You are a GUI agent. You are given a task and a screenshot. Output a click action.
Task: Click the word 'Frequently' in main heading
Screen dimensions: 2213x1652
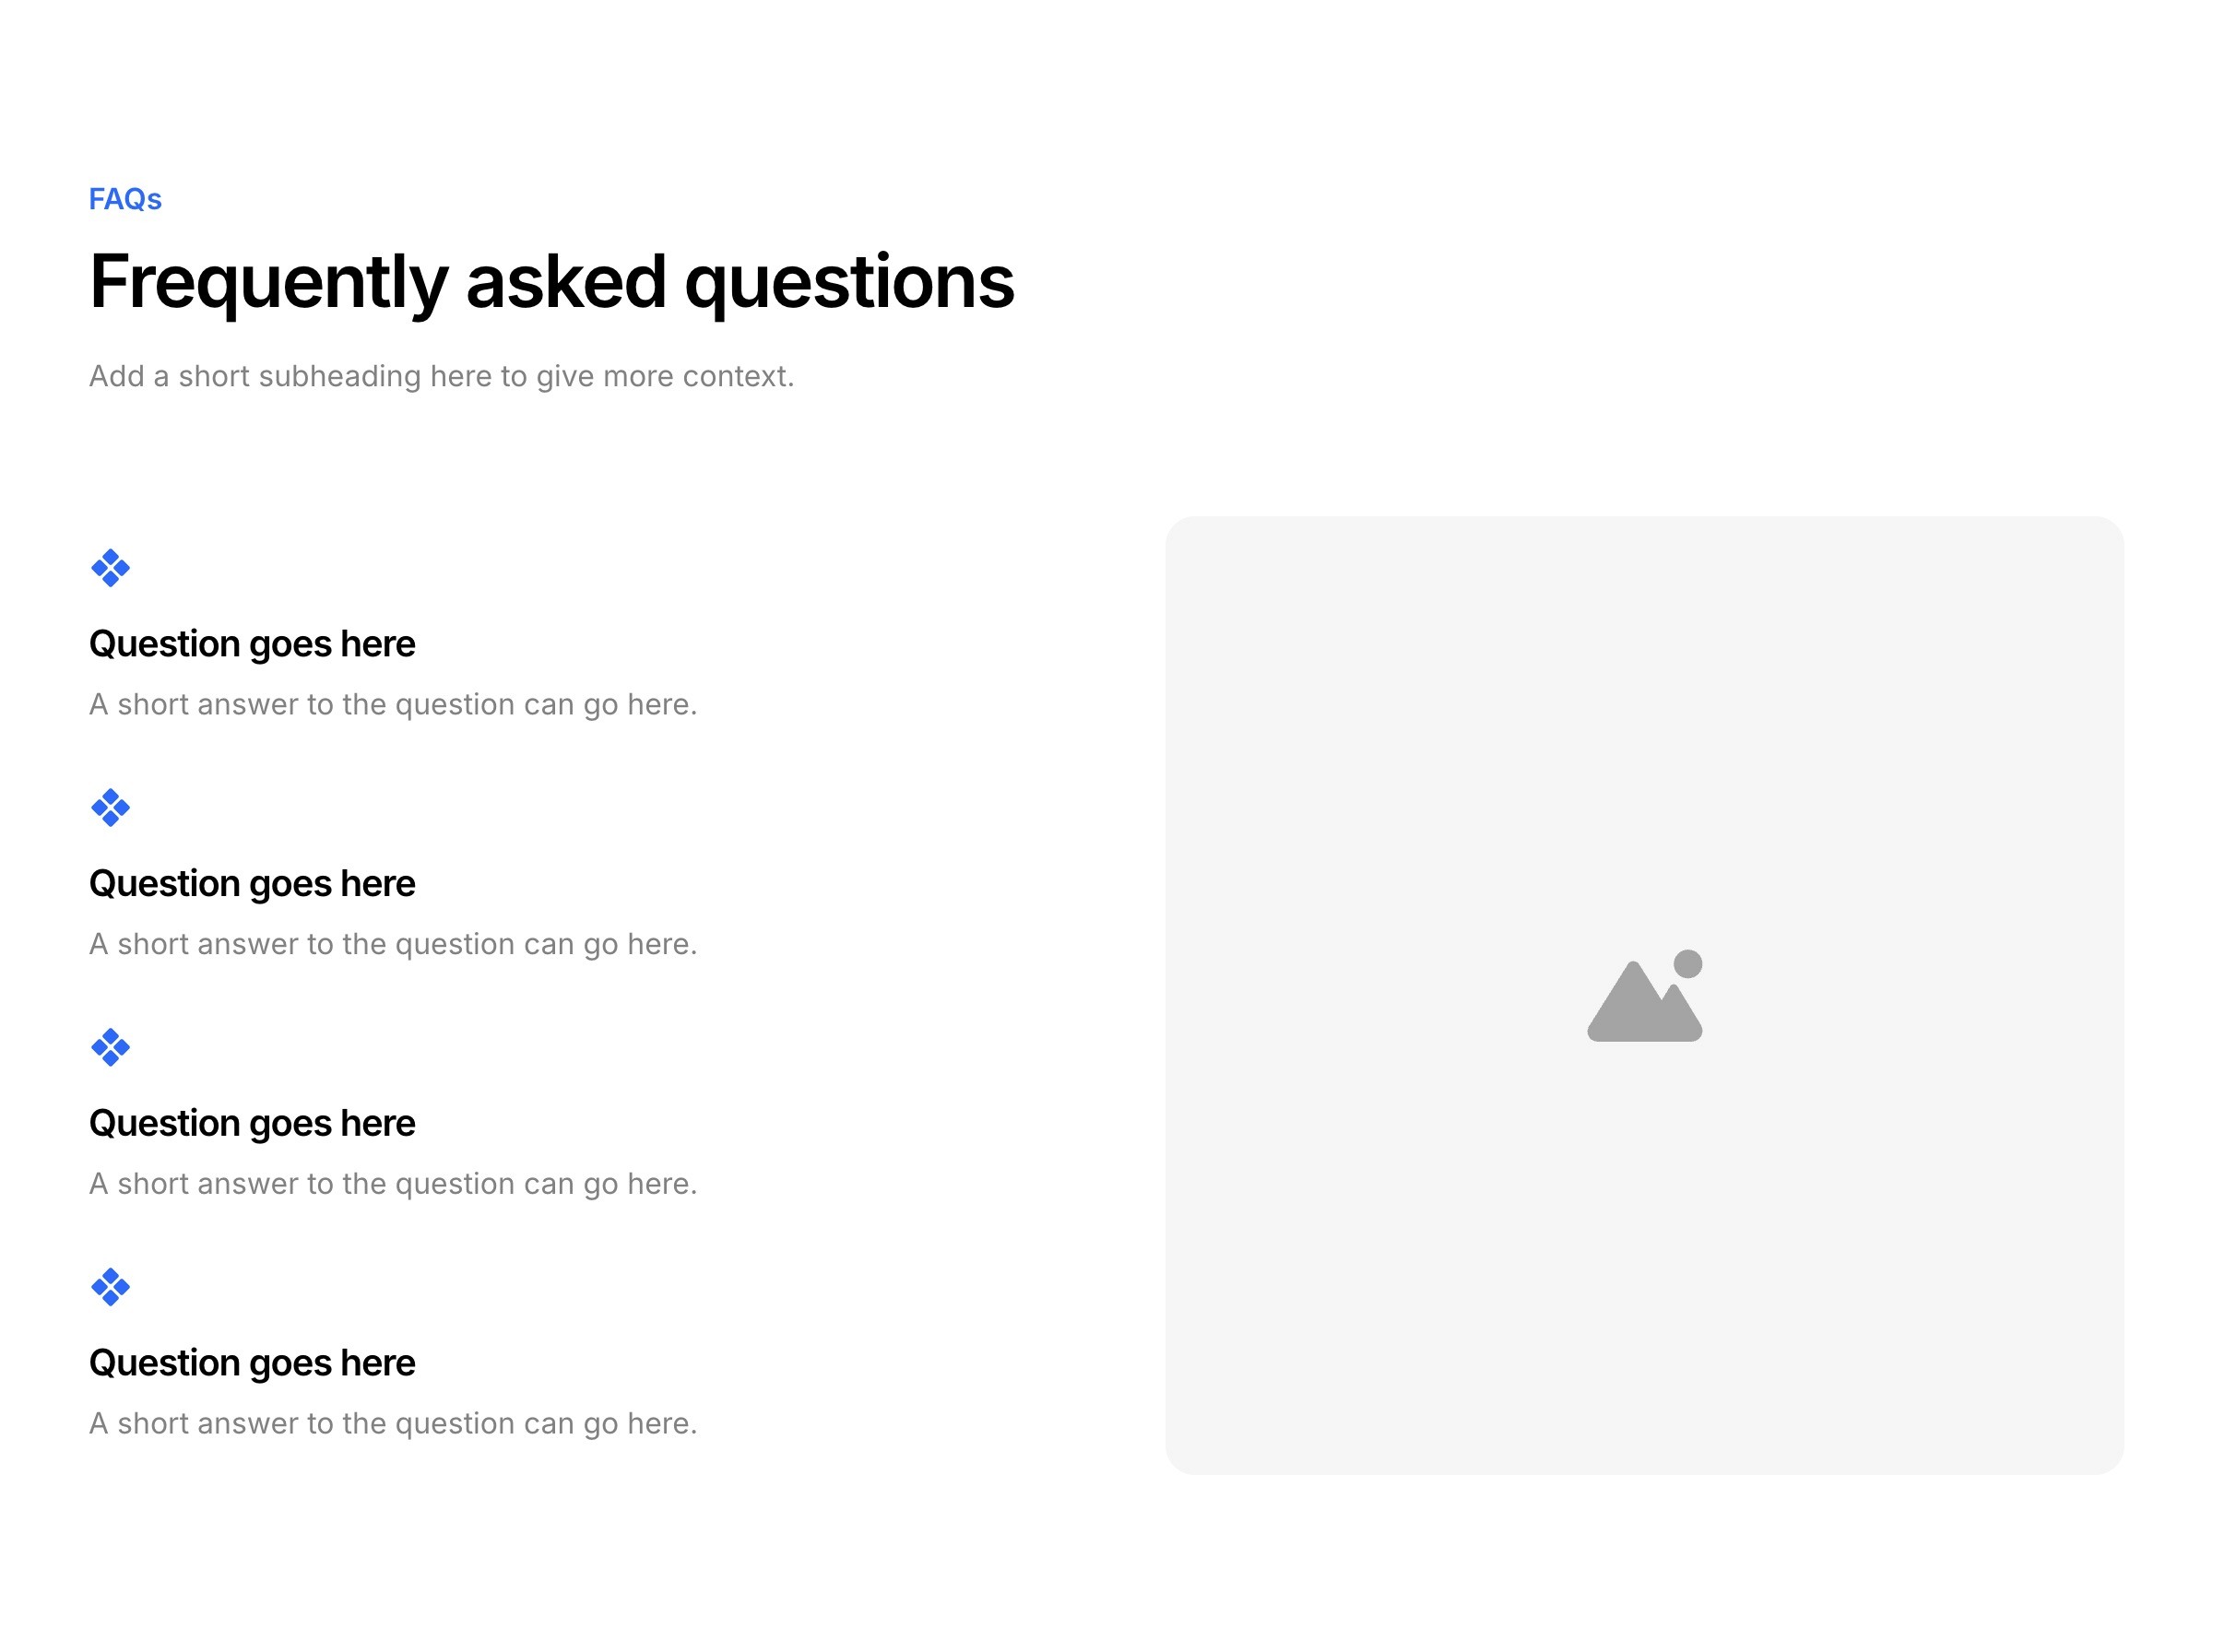[x=268, y=283]
